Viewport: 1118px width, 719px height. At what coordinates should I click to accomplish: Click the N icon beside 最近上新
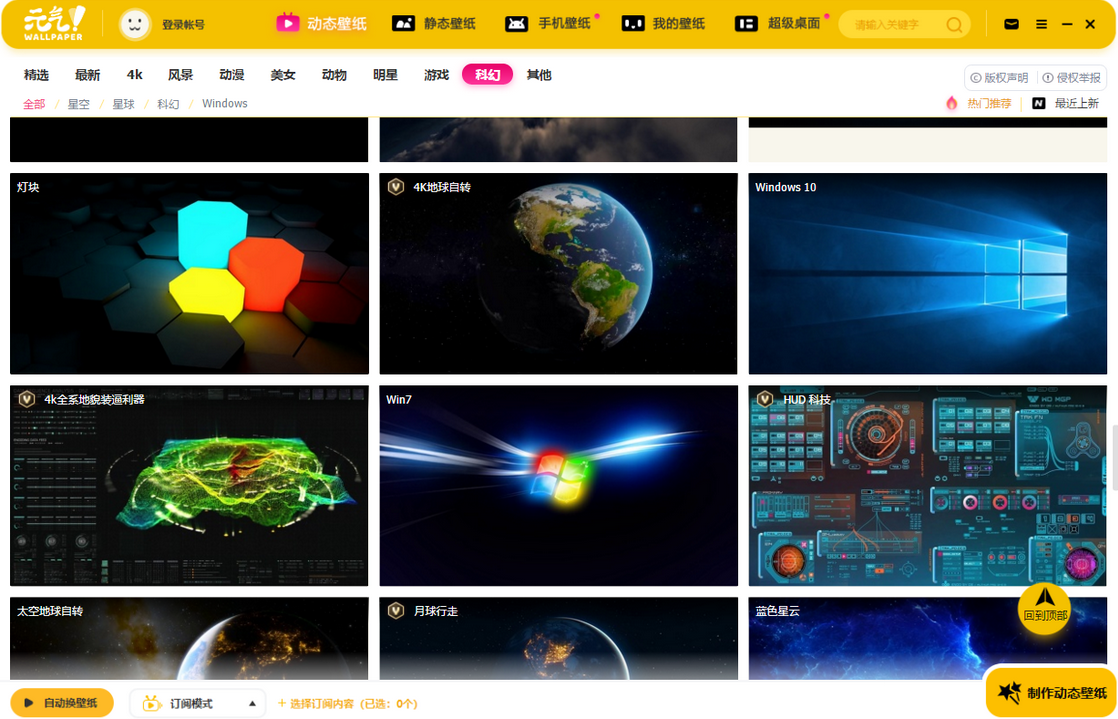coord(1039,103)
